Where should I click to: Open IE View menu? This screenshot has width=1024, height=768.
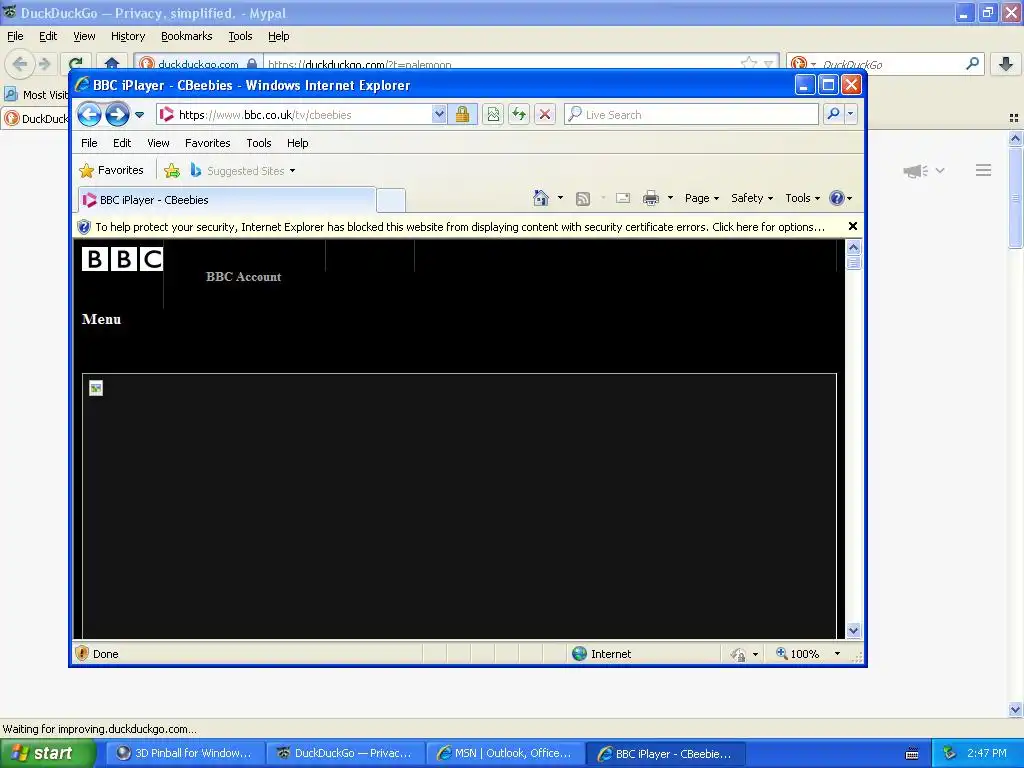158,143
